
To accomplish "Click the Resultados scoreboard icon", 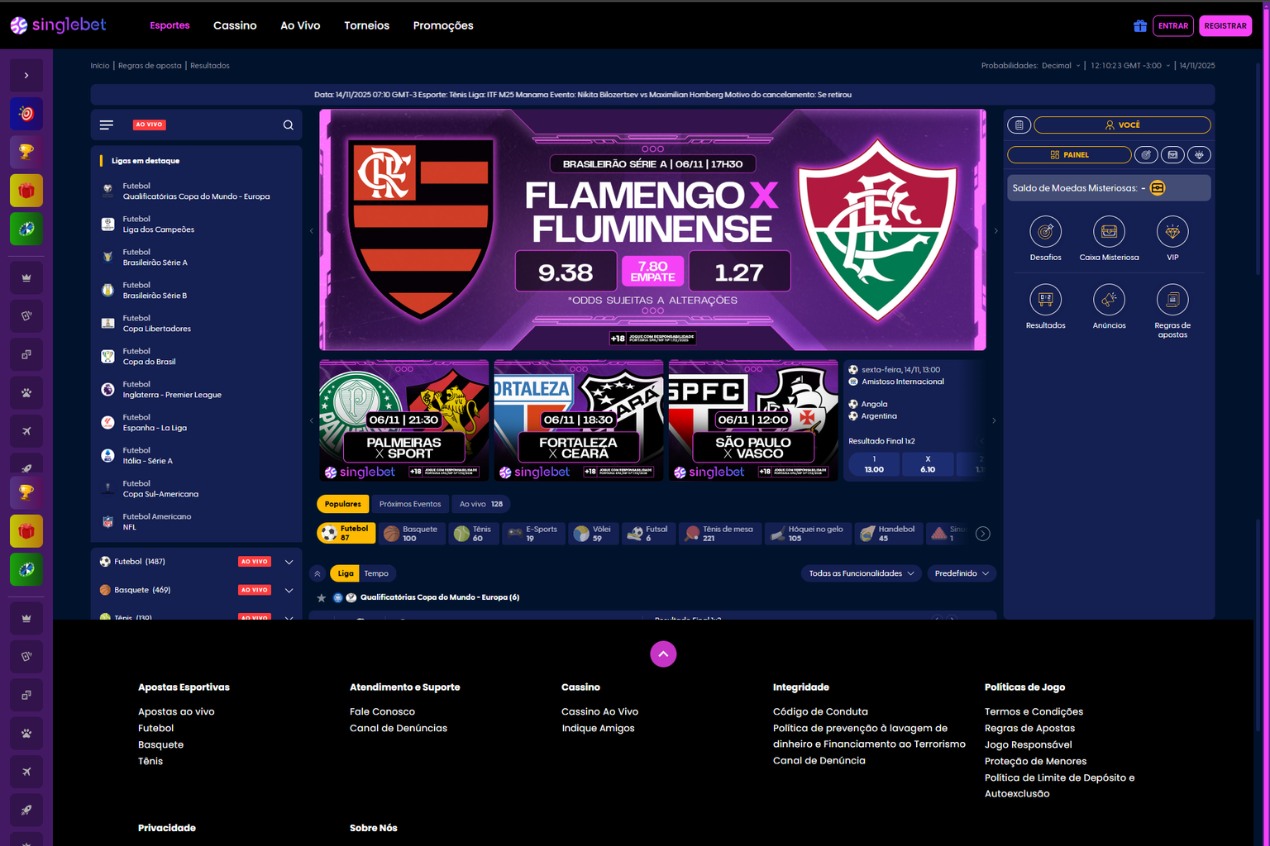I will point(1045,300).
